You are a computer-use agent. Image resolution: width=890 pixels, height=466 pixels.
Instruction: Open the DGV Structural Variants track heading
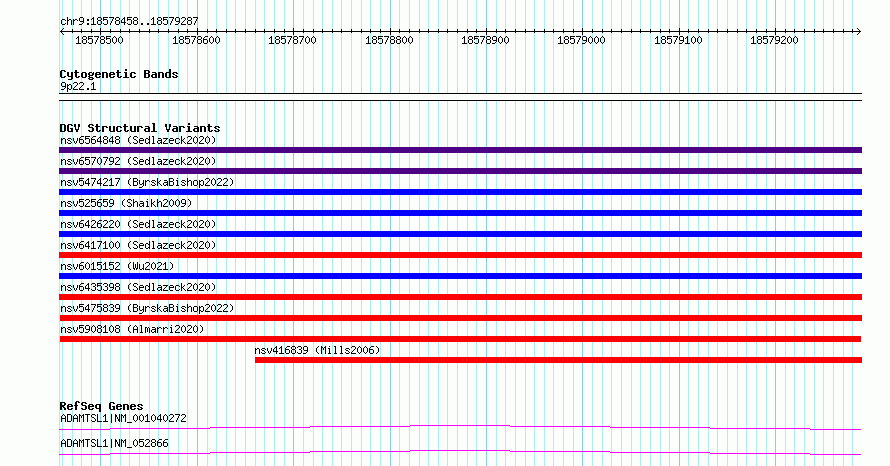pyautogui.click(x=140, y=128)
